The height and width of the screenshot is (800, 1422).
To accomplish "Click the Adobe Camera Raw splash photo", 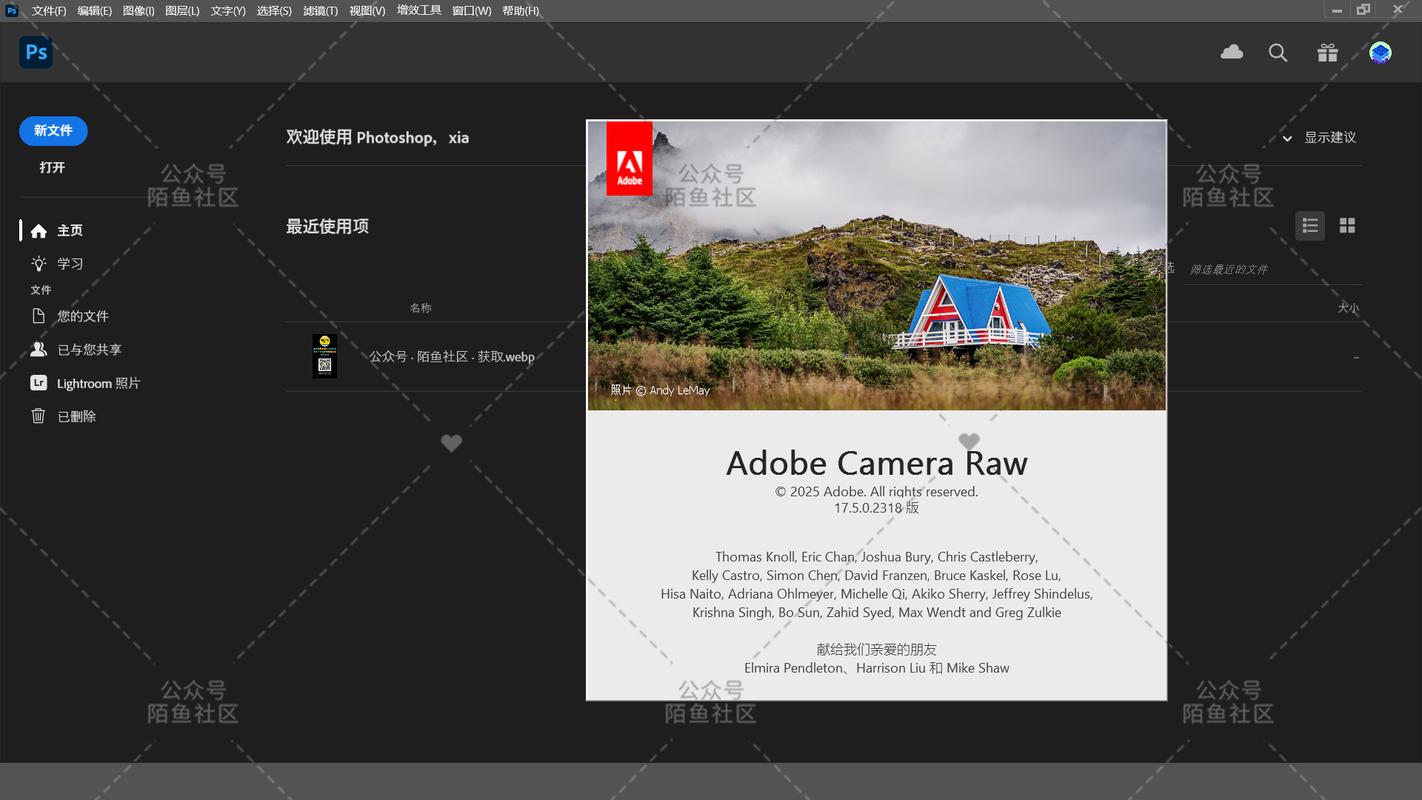I will (x=876, y=266).
